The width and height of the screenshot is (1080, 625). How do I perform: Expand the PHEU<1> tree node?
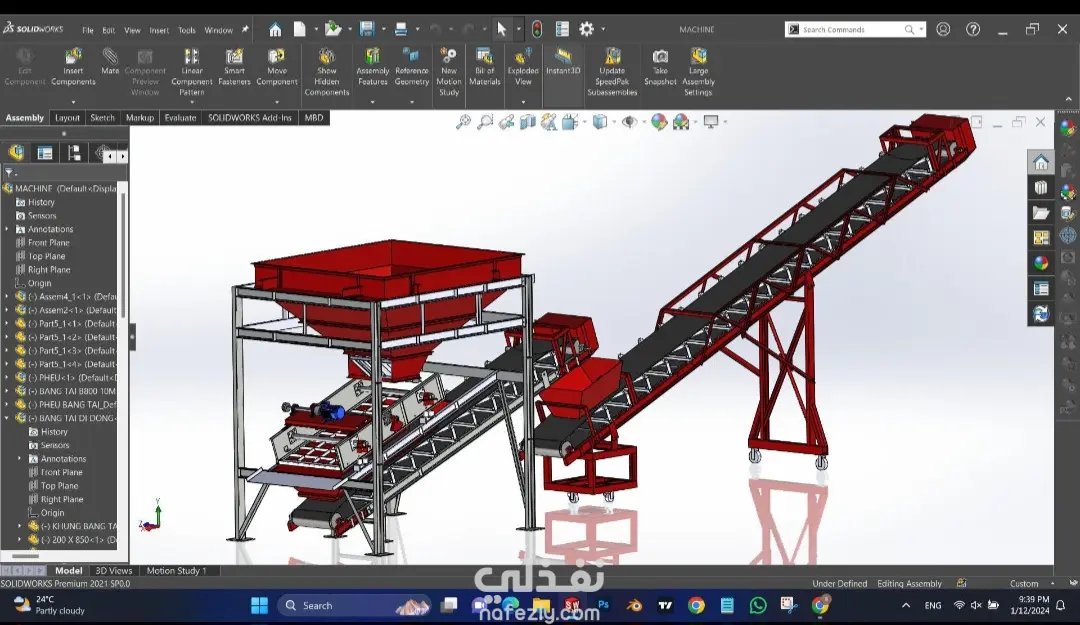point(8,378)
